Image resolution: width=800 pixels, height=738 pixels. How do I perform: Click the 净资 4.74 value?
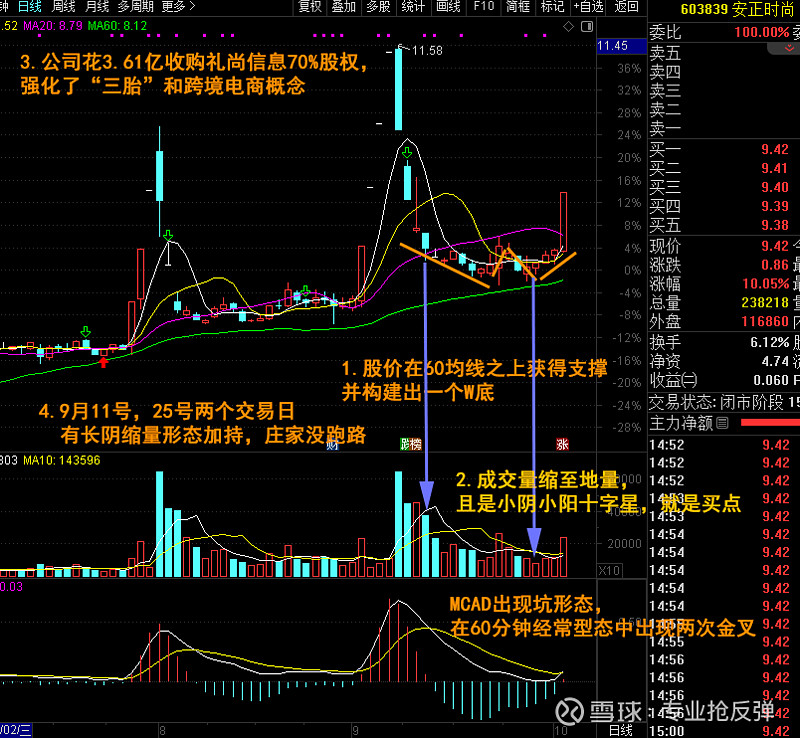click(775, 361)
